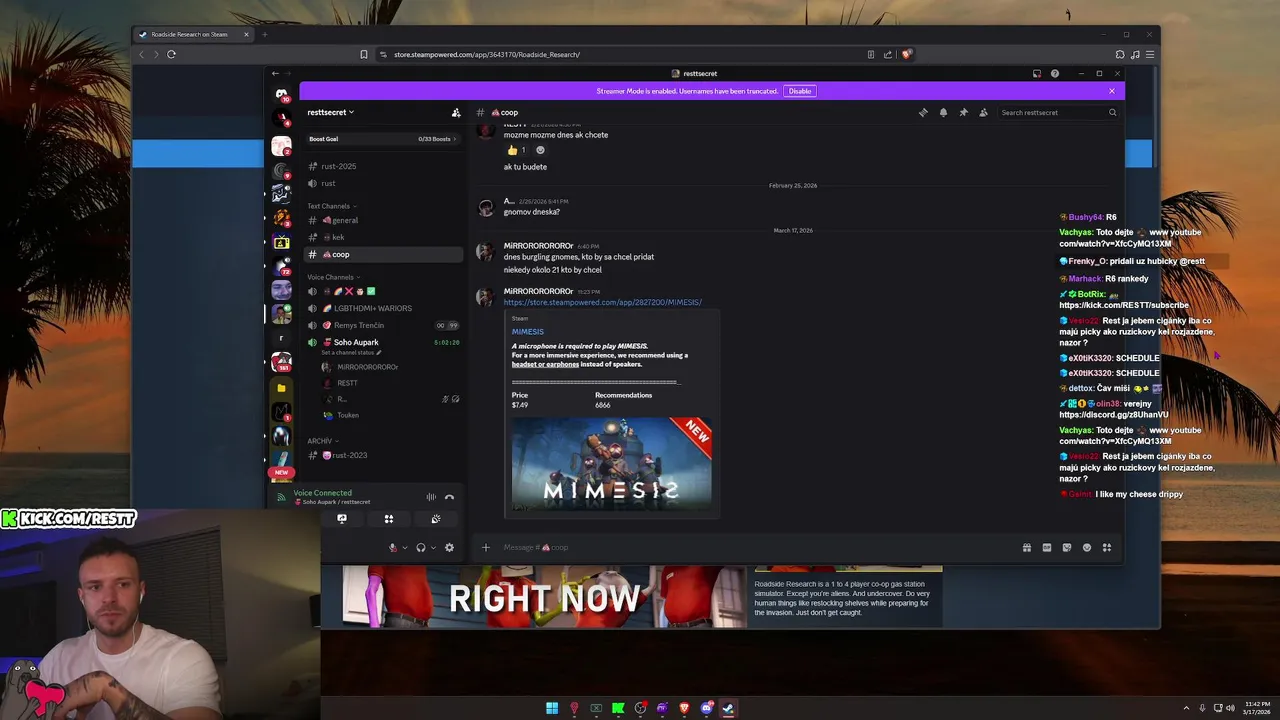Image resolution: width=1280 pixels, height=720 pixels.
Task: Open the gift icon in message bar
Action: tap(1027, 547)
